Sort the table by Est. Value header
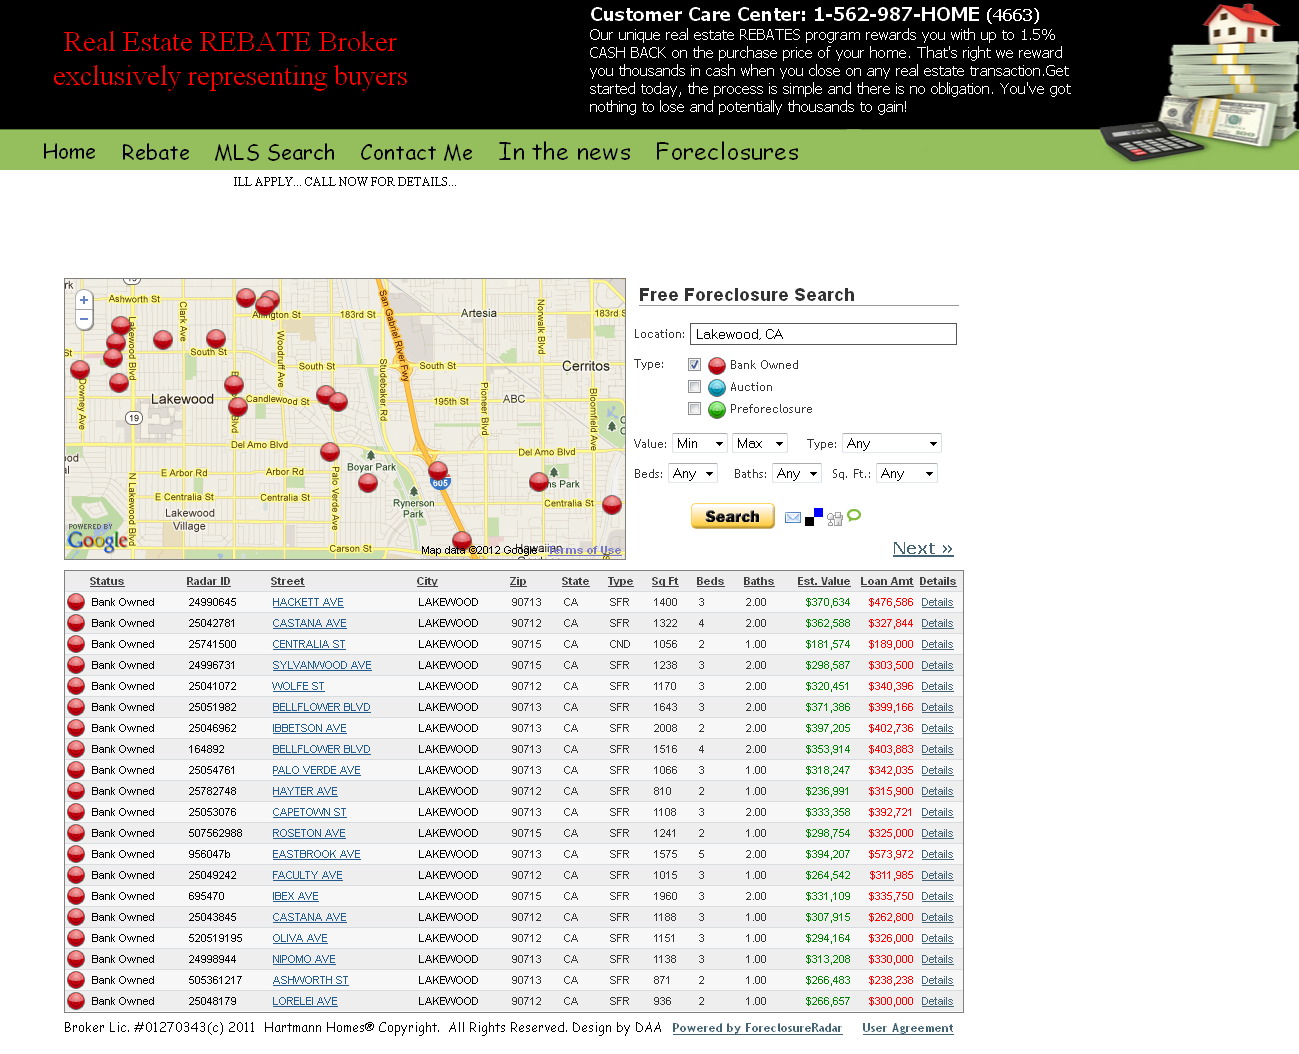 (x=823, y=581)
